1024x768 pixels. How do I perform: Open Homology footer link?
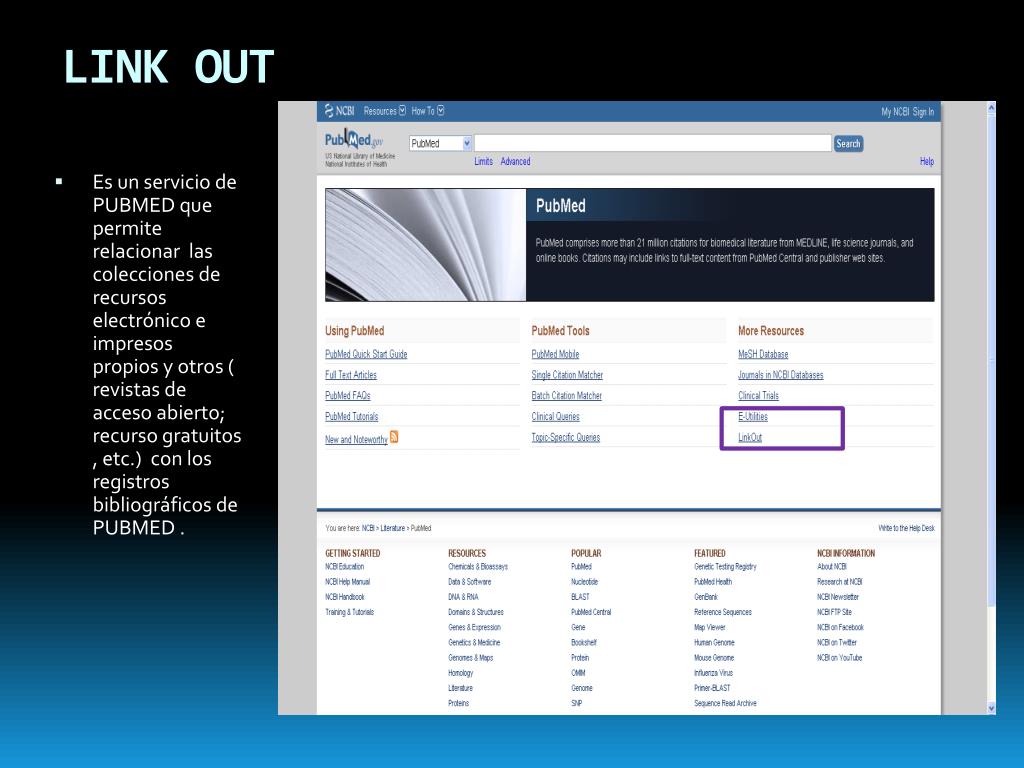[460, 673]
